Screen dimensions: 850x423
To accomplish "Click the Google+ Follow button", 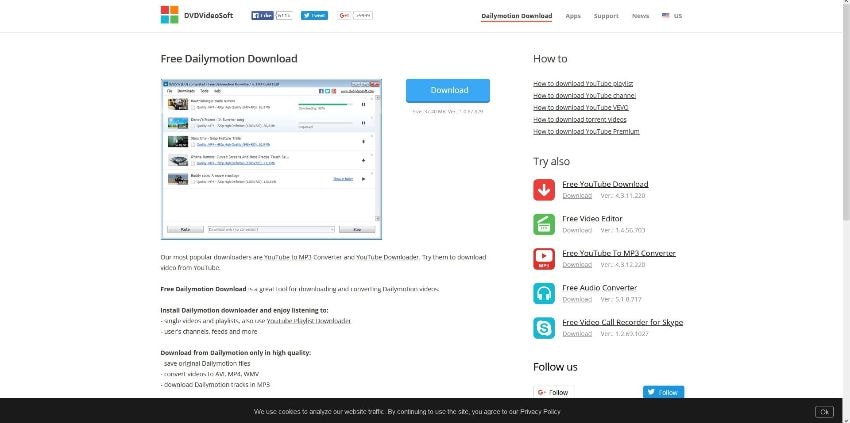I will tap(553, 392).
